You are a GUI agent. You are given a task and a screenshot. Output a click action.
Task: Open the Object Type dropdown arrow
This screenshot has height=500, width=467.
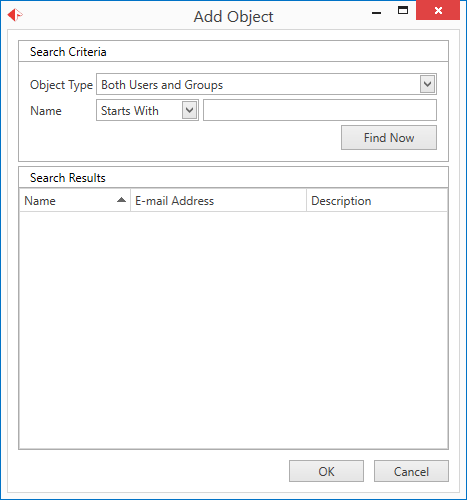[x=427, y=84]
